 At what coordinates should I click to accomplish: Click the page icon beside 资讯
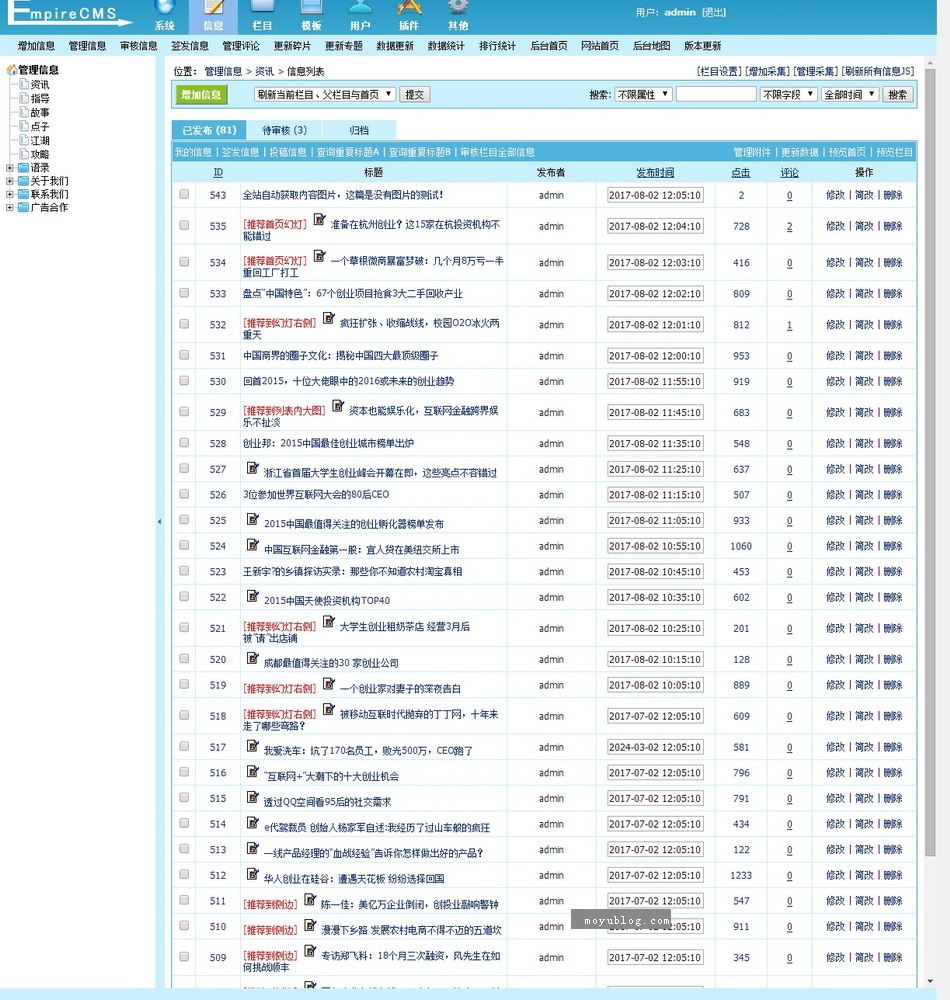pyautogui.click(x=24, y=84)
